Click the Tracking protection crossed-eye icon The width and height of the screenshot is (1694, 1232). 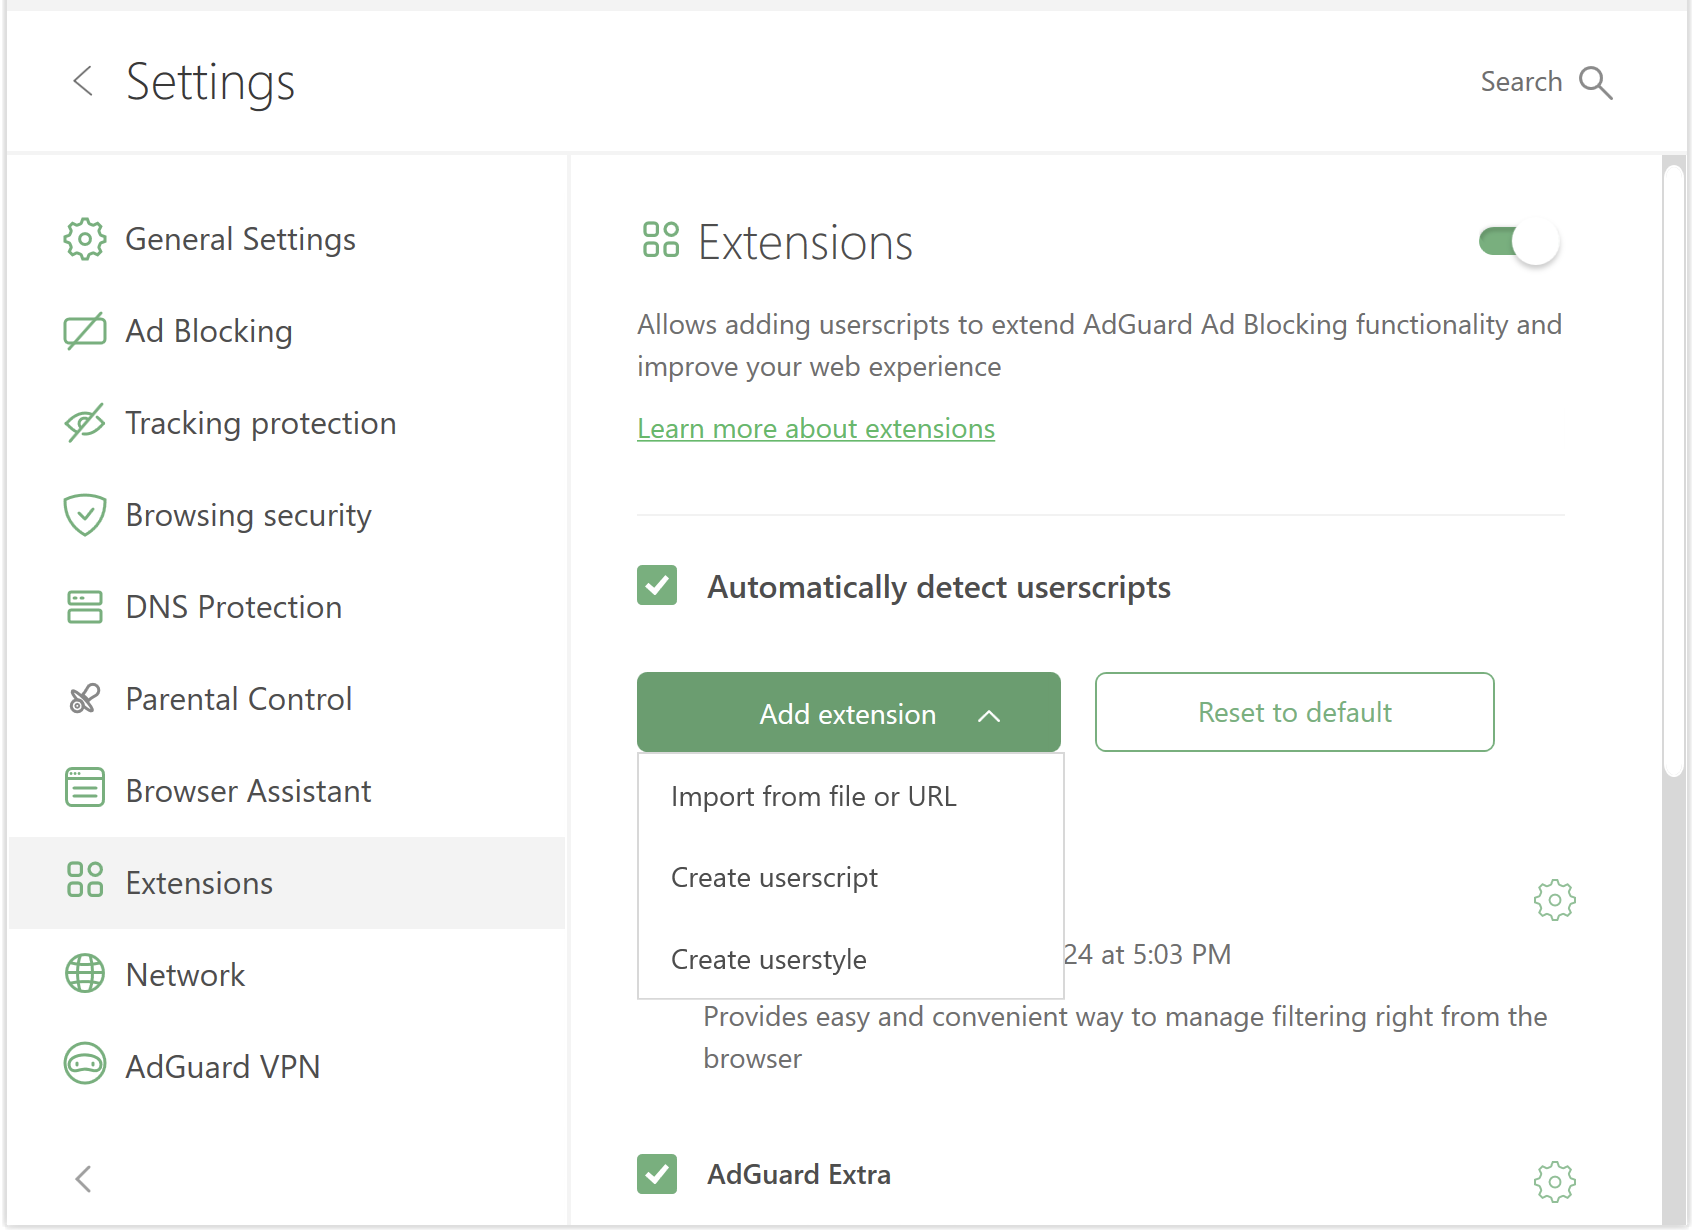click(x=85, y=423)
